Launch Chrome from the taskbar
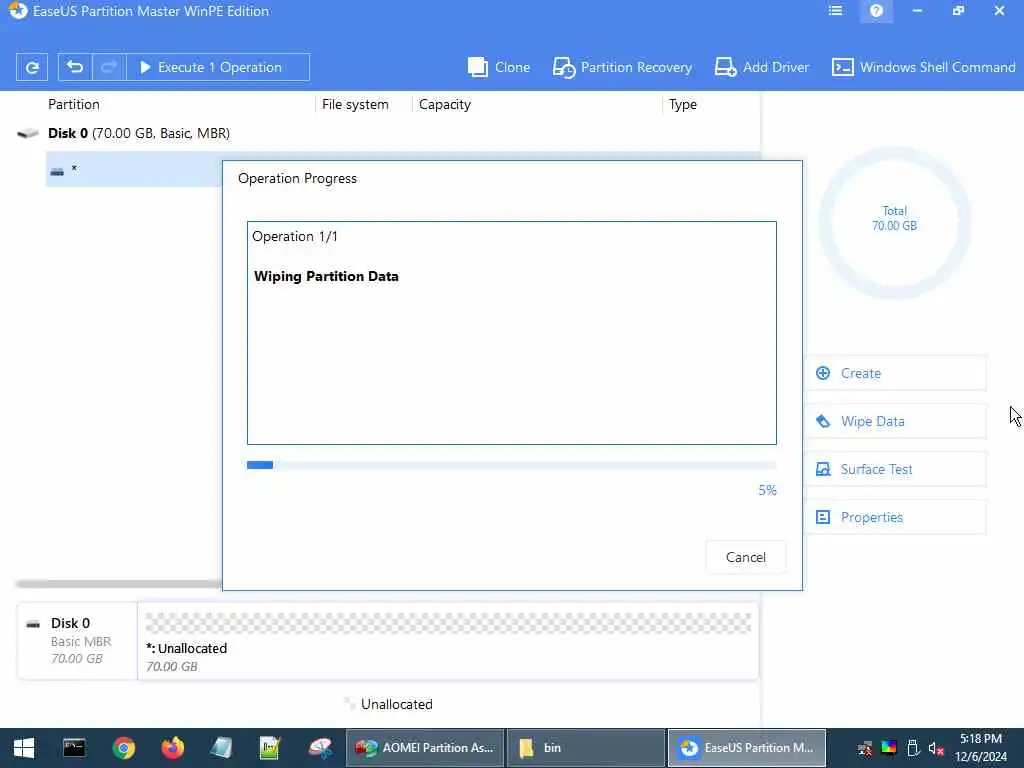The width and height of the screenshot is (1024, 768). [x=123, y=748]
